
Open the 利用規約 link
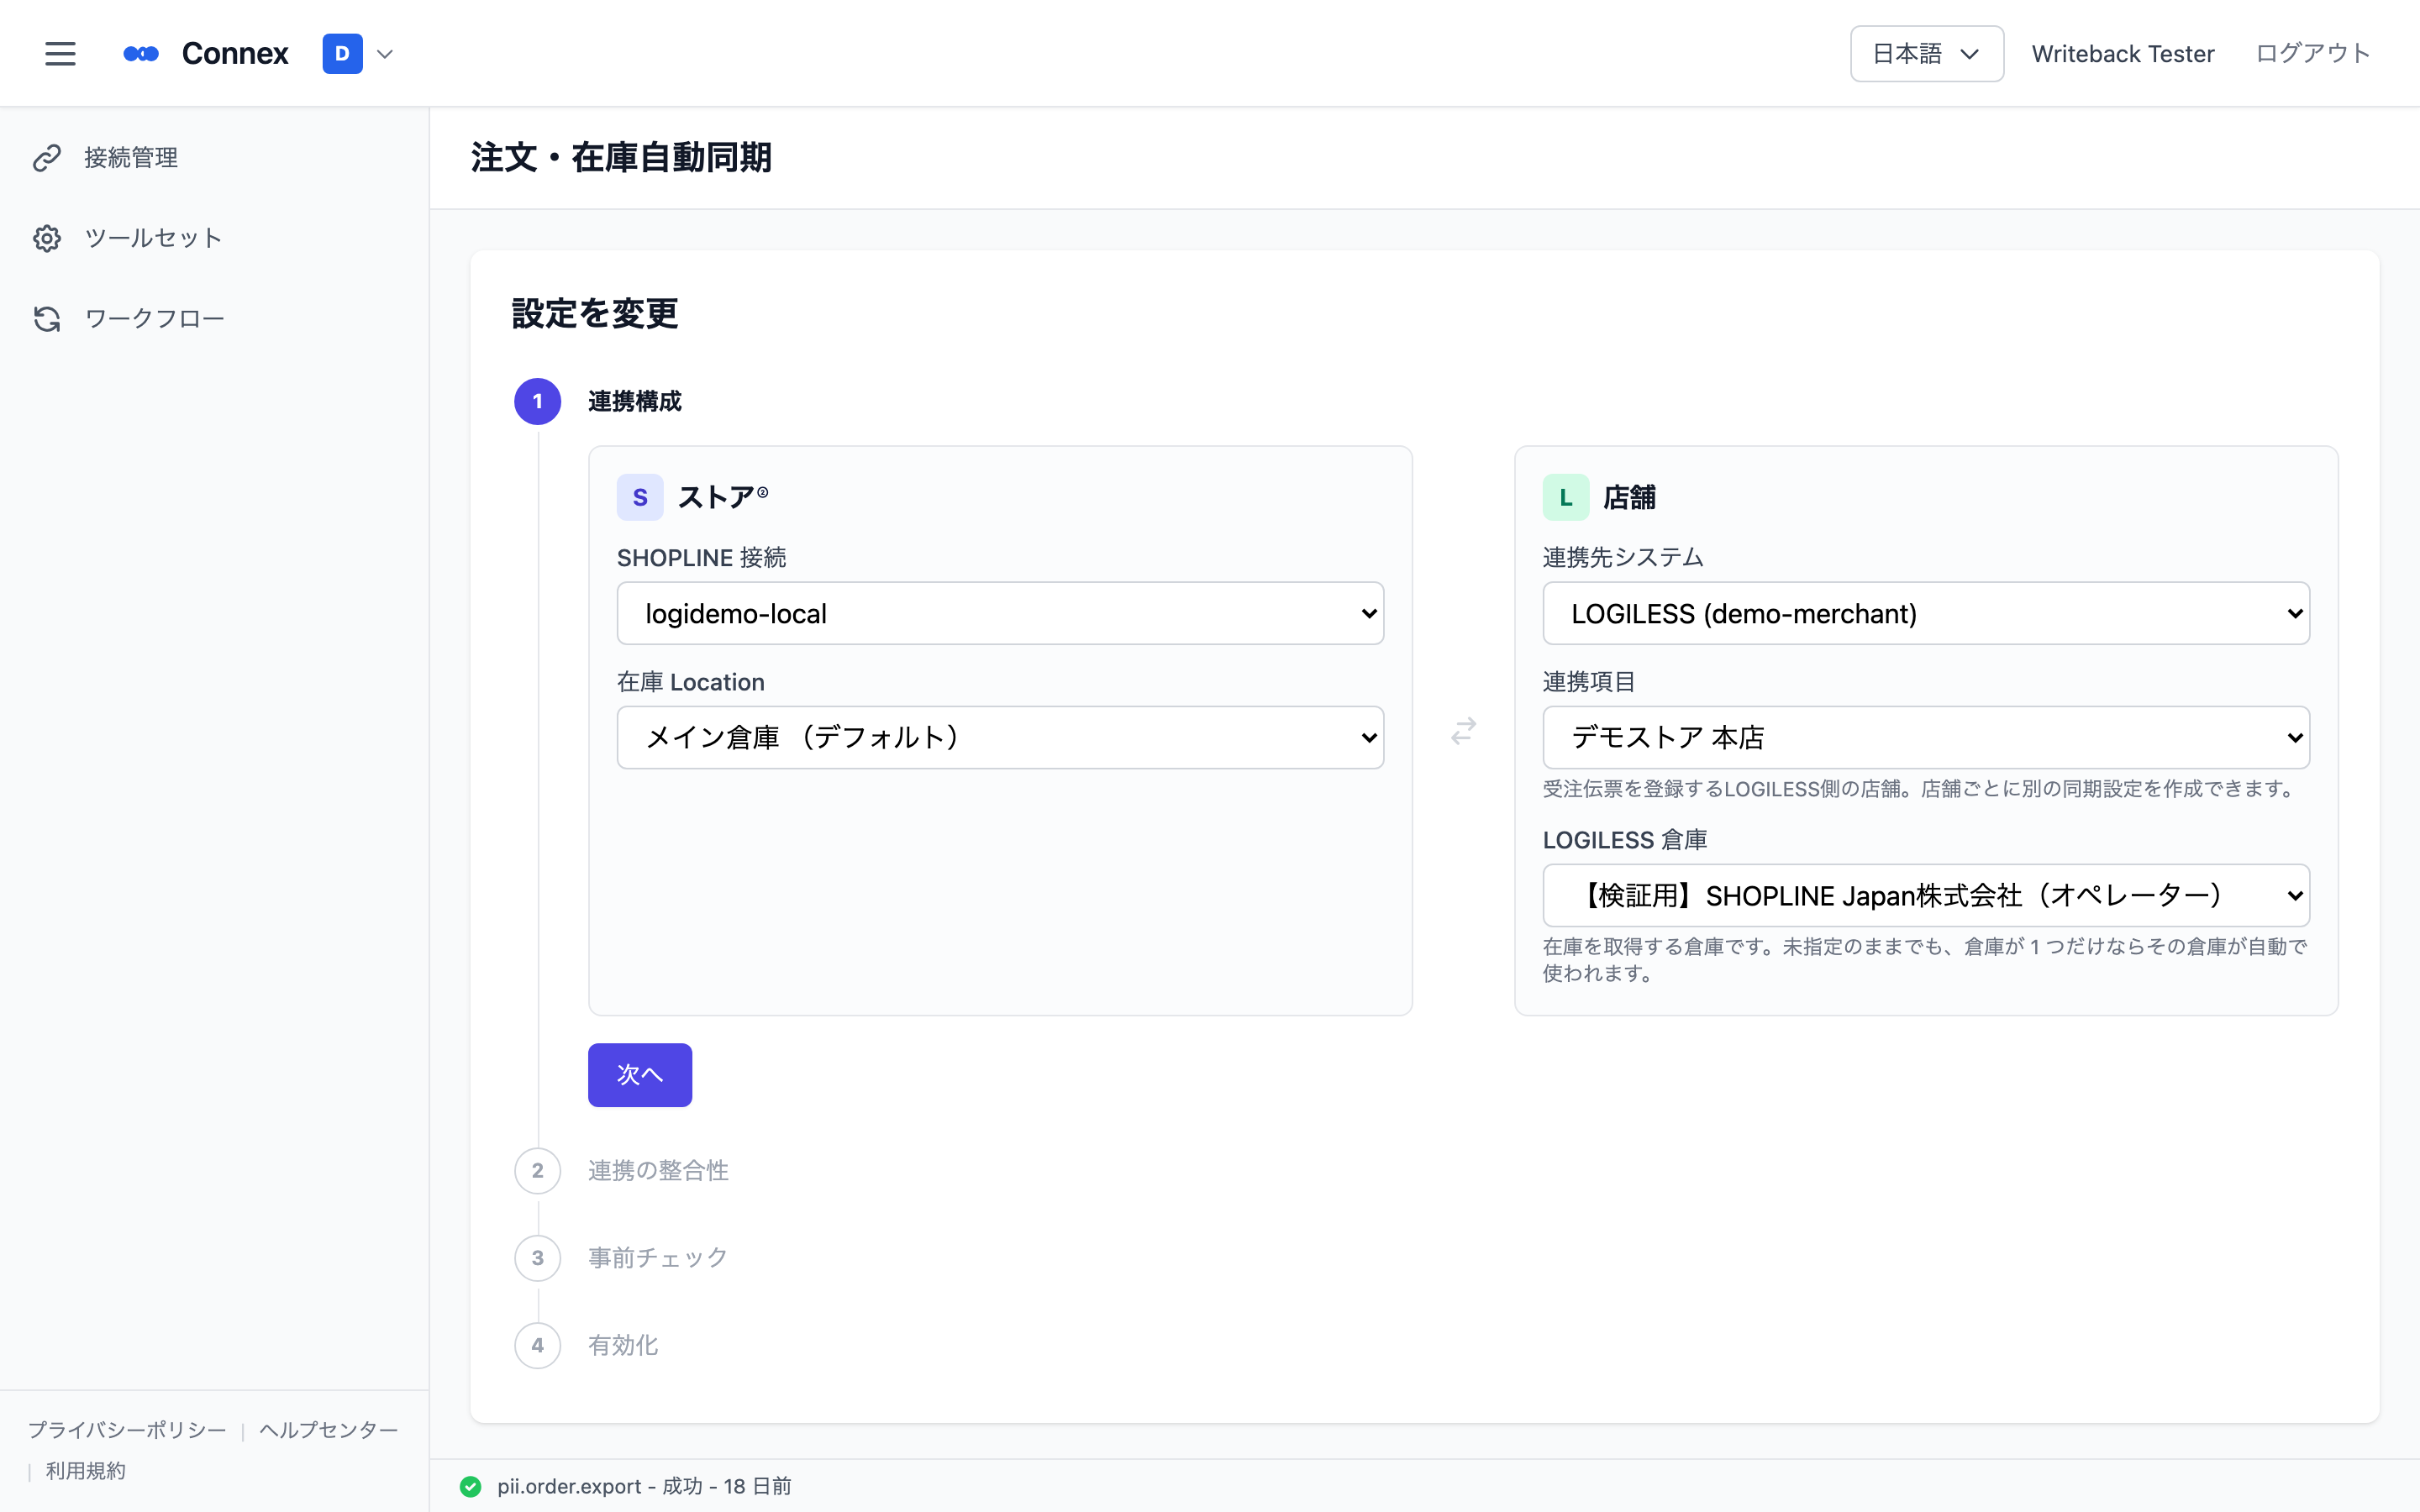click(86, 1471)
